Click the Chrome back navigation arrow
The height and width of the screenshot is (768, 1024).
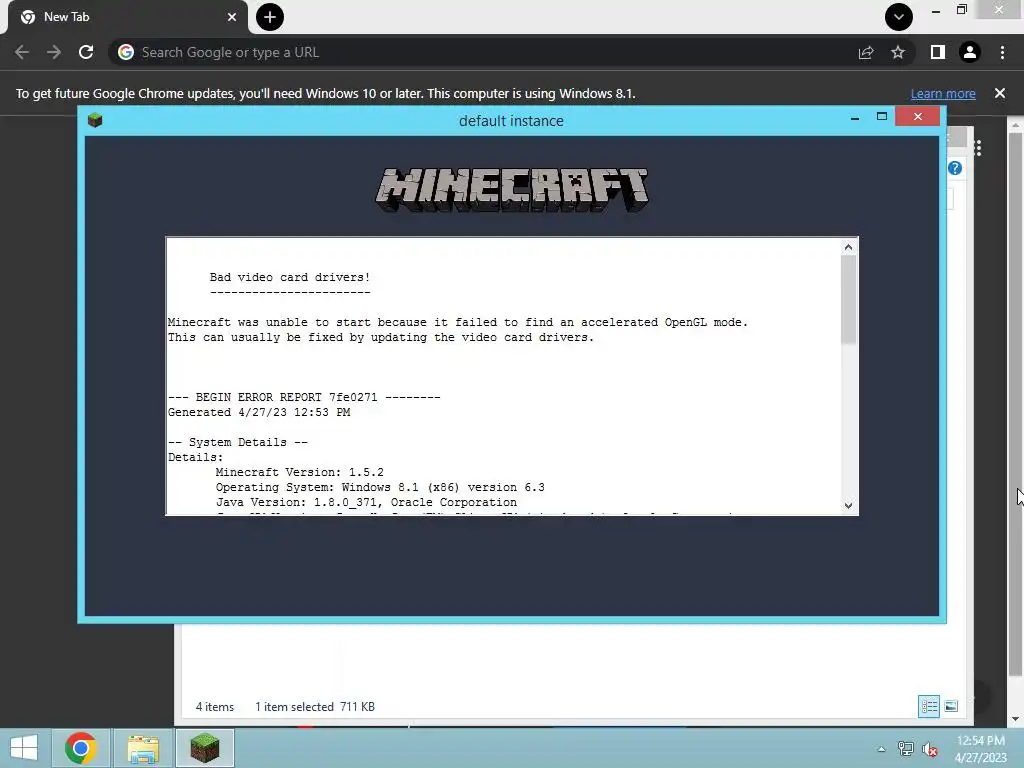tap(22, 52)
